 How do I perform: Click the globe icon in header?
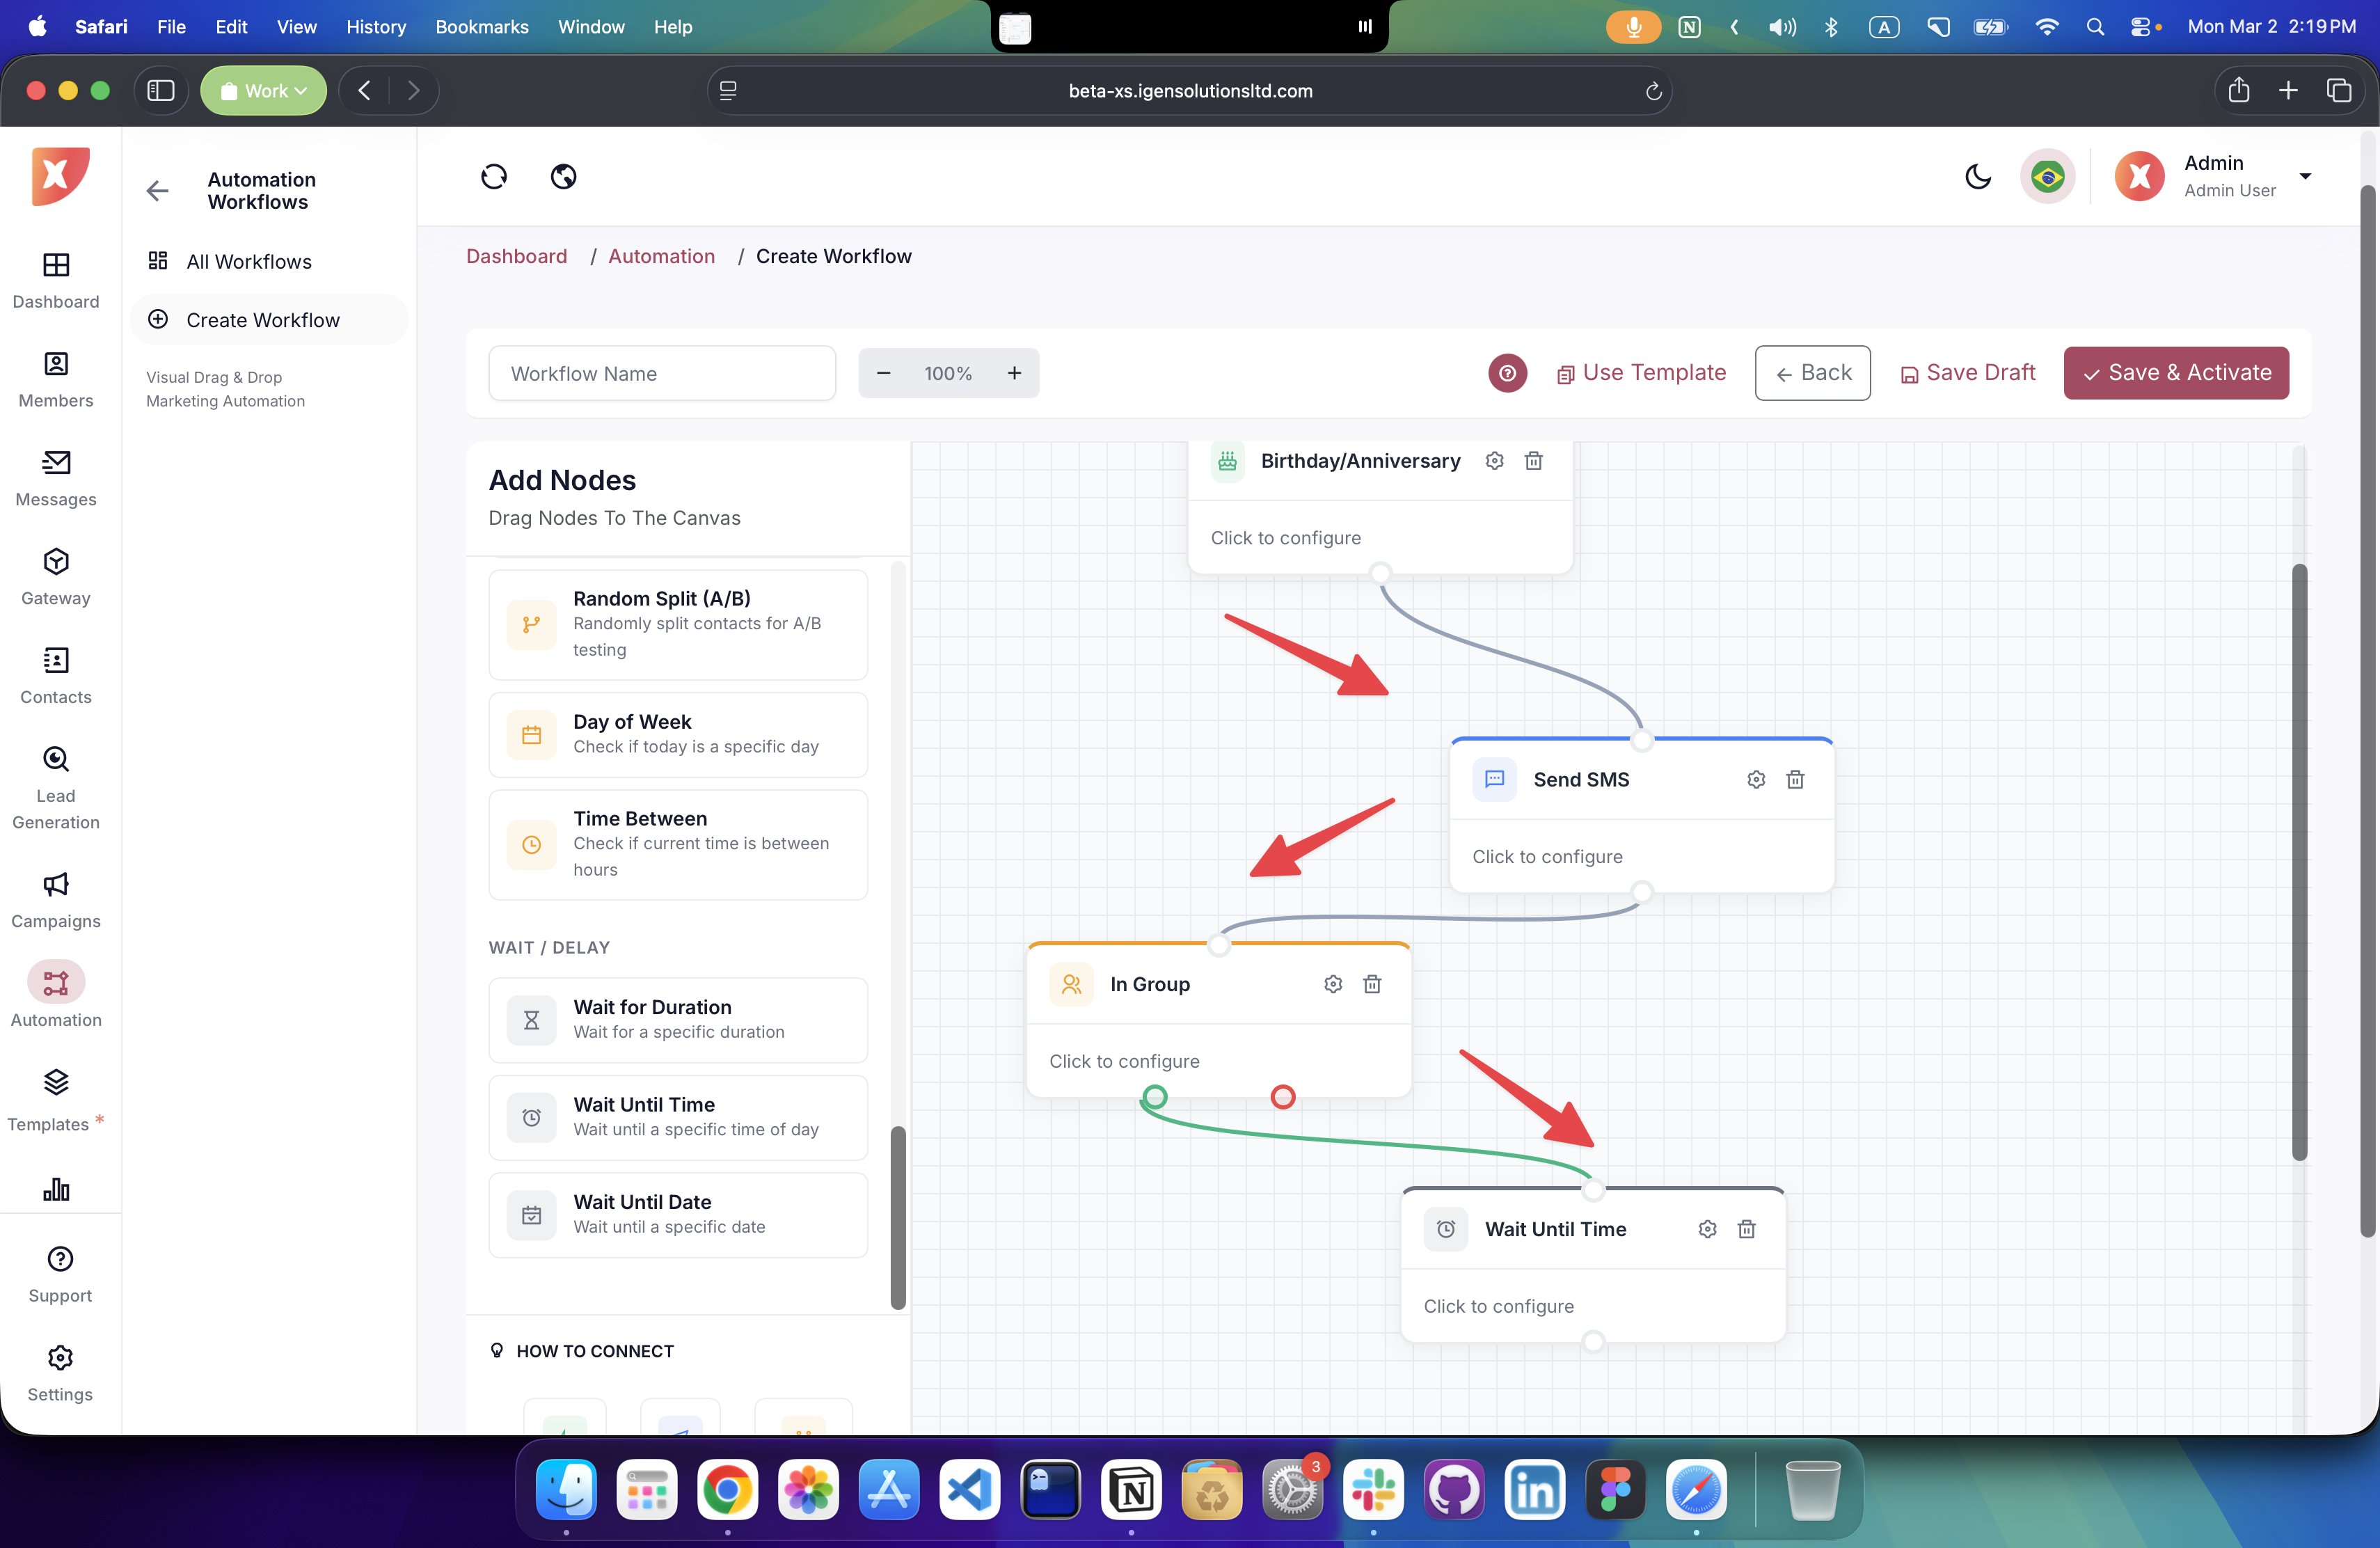click(x=563, y=177)
